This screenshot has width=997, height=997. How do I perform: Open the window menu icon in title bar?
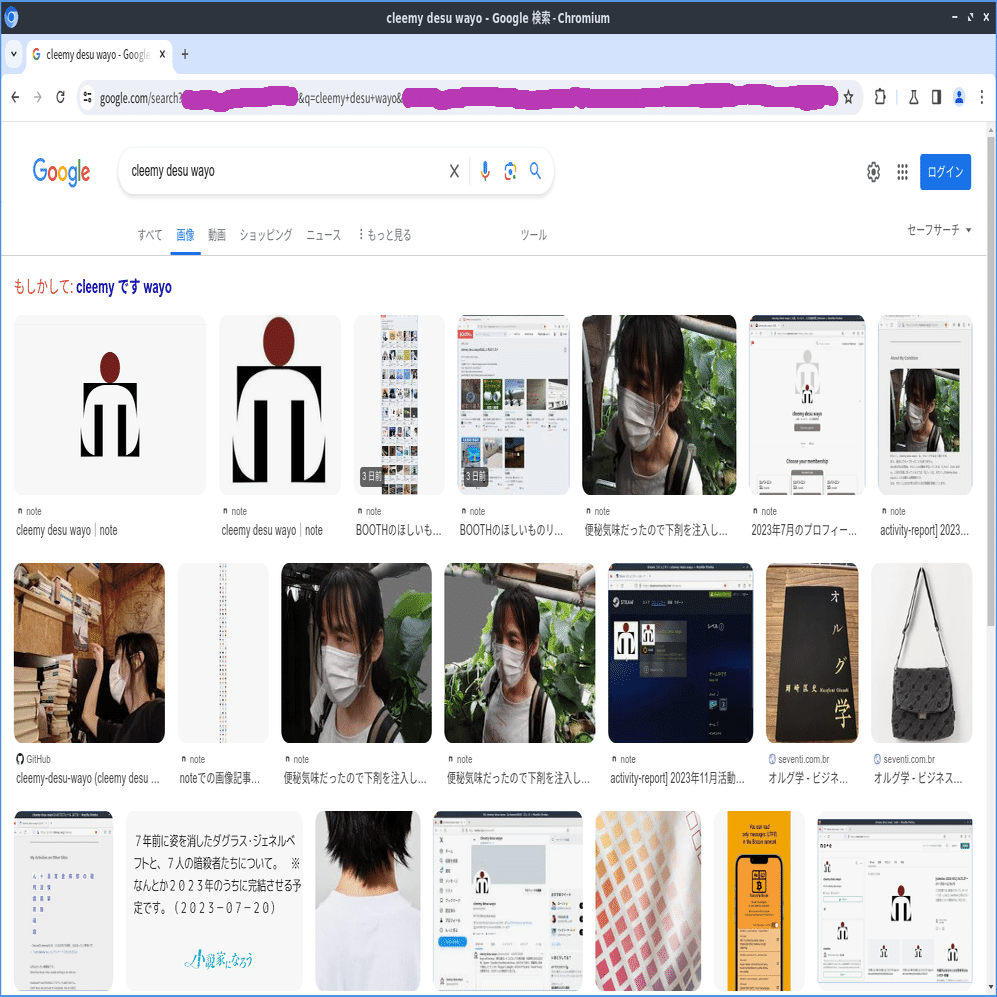point(11,17)
